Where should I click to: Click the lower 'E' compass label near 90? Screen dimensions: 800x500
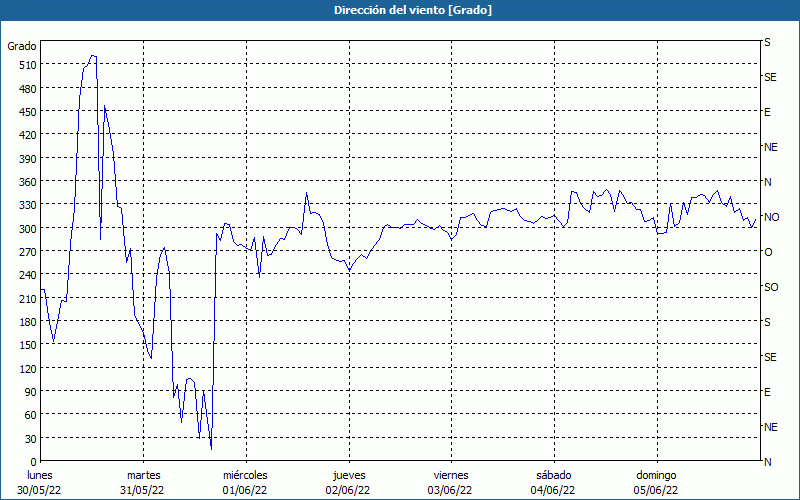point(767,392)
